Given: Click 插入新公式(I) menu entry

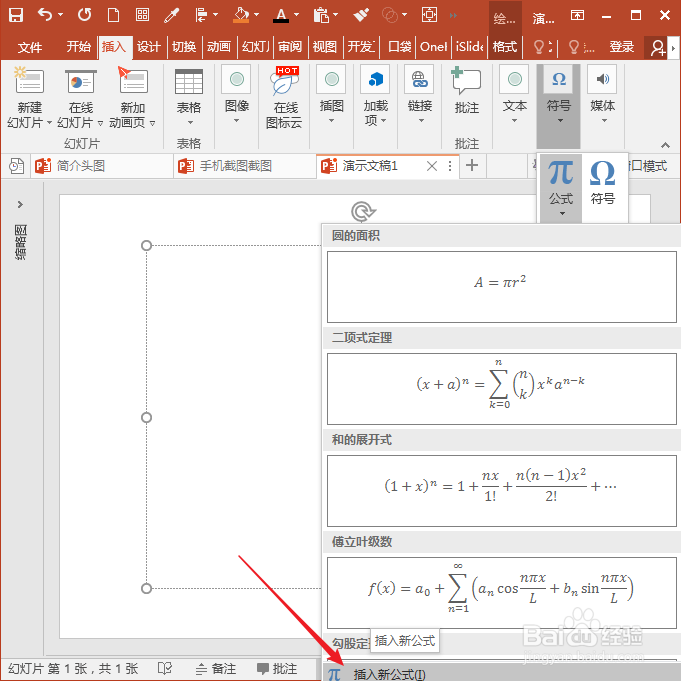Looking at the screenshot, I should (502, 672).
